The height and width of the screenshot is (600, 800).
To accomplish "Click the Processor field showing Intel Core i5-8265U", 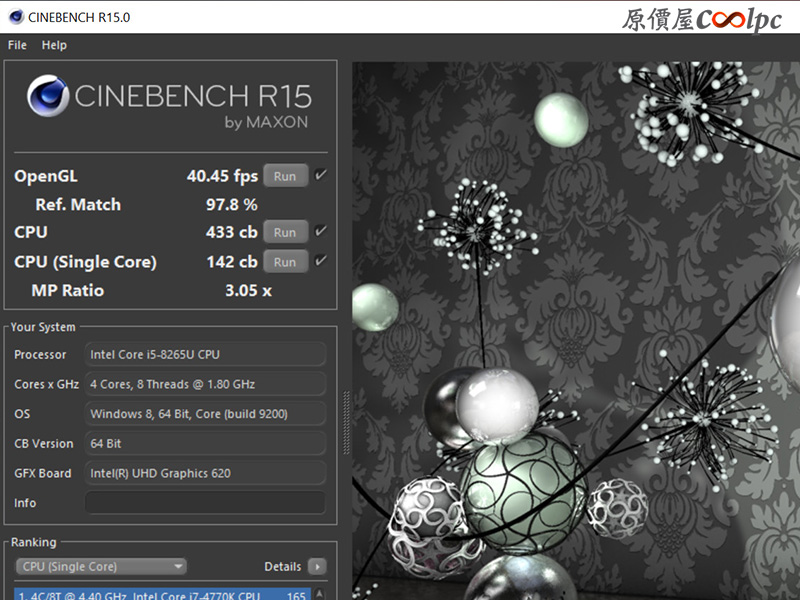I will tap(205, 355).
